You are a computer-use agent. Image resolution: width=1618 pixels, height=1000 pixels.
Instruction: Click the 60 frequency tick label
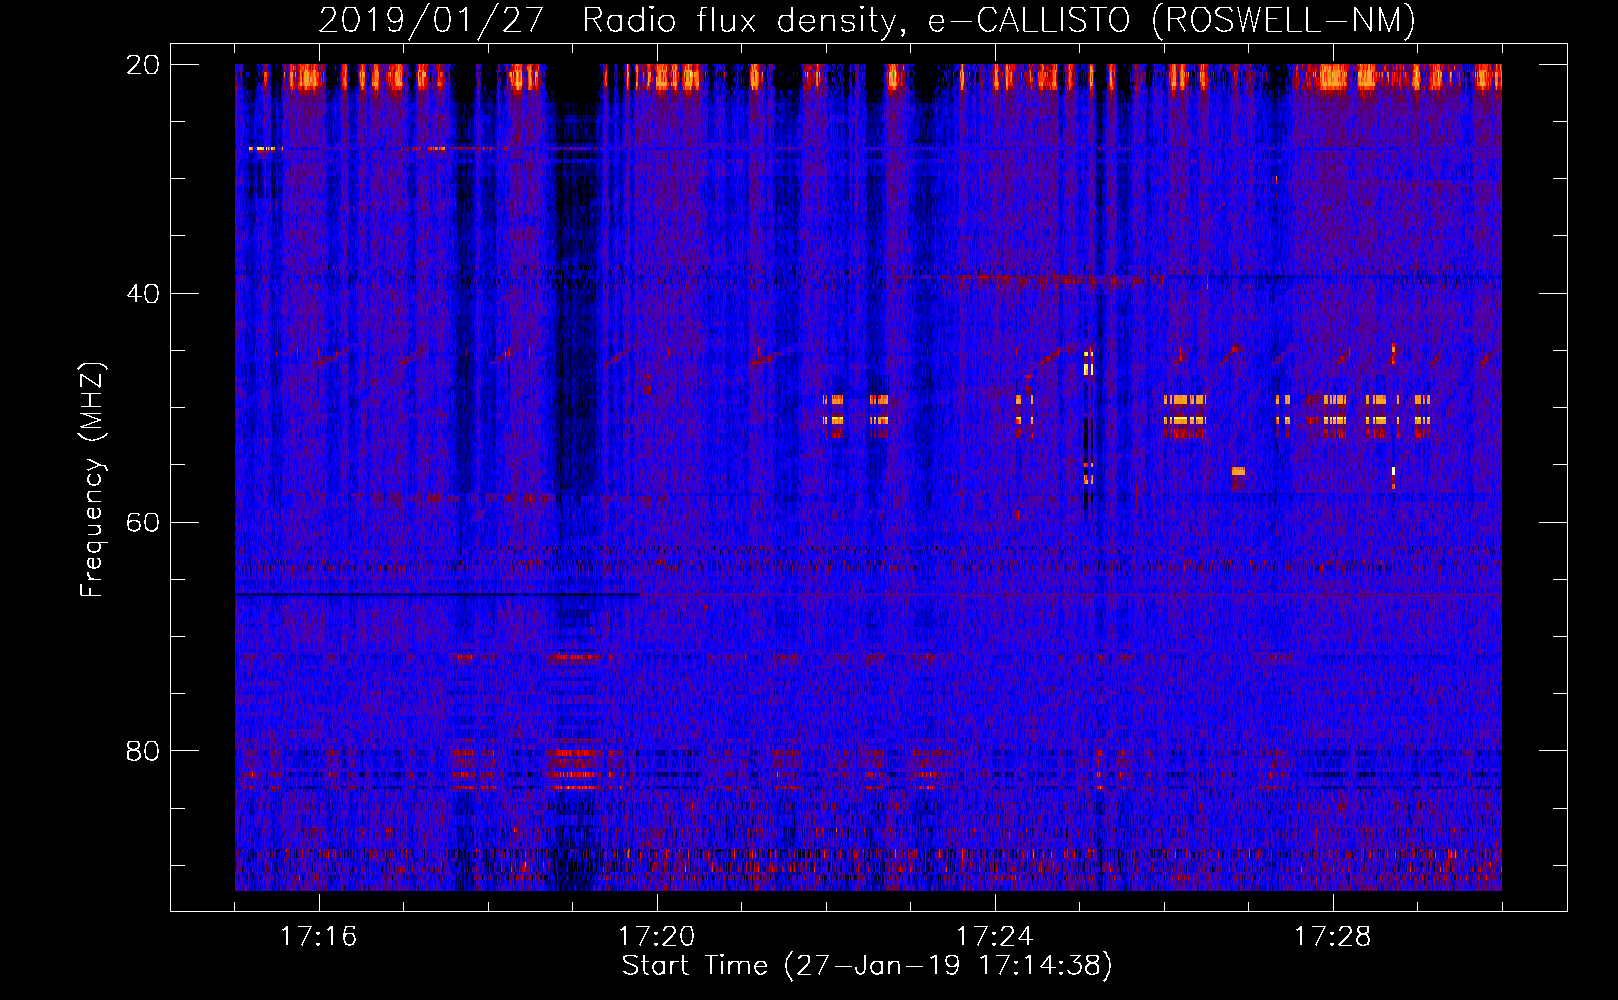click(142, 522)
